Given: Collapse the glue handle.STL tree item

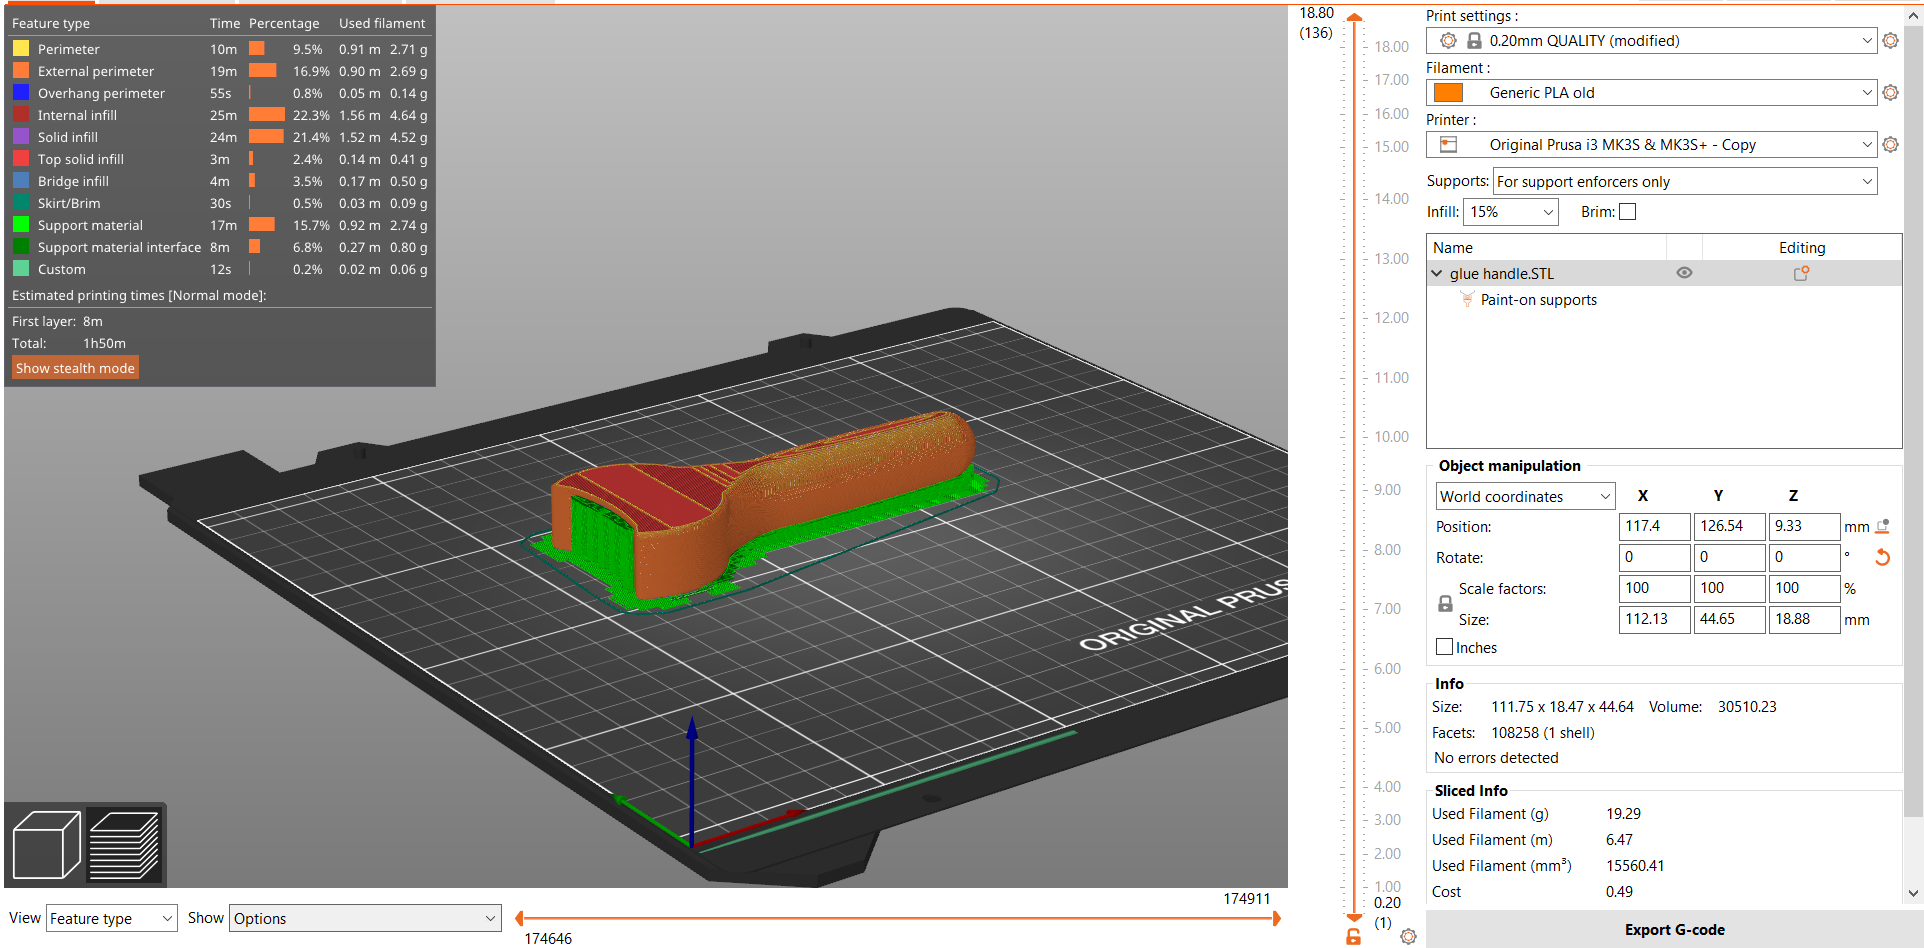Looking at the screenshot, I should tap(1437, 273).
